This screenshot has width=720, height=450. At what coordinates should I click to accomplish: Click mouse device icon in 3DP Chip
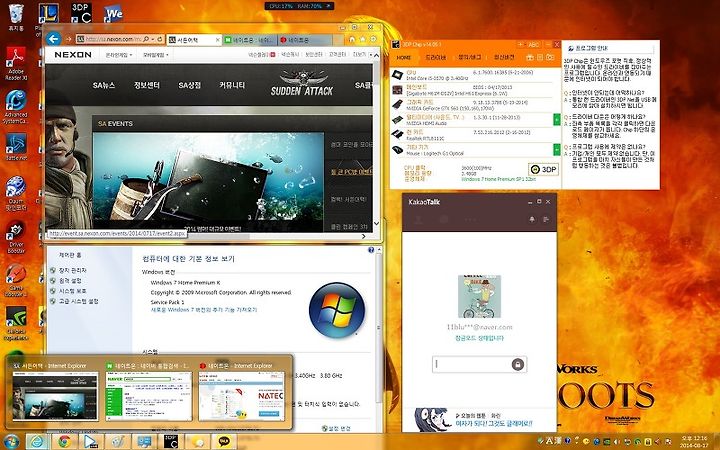397,149
